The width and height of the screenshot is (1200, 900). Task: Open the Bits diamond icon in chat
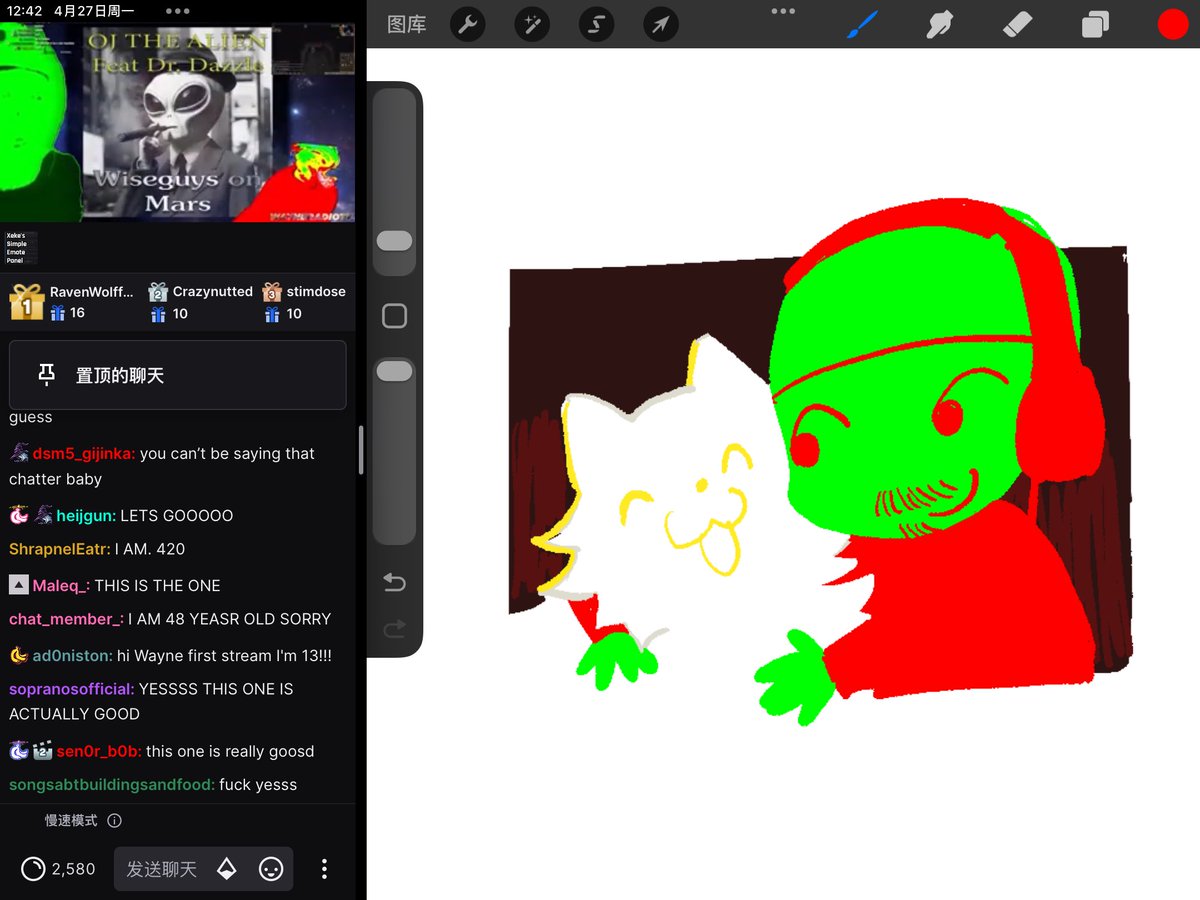[x=227, y=869]
